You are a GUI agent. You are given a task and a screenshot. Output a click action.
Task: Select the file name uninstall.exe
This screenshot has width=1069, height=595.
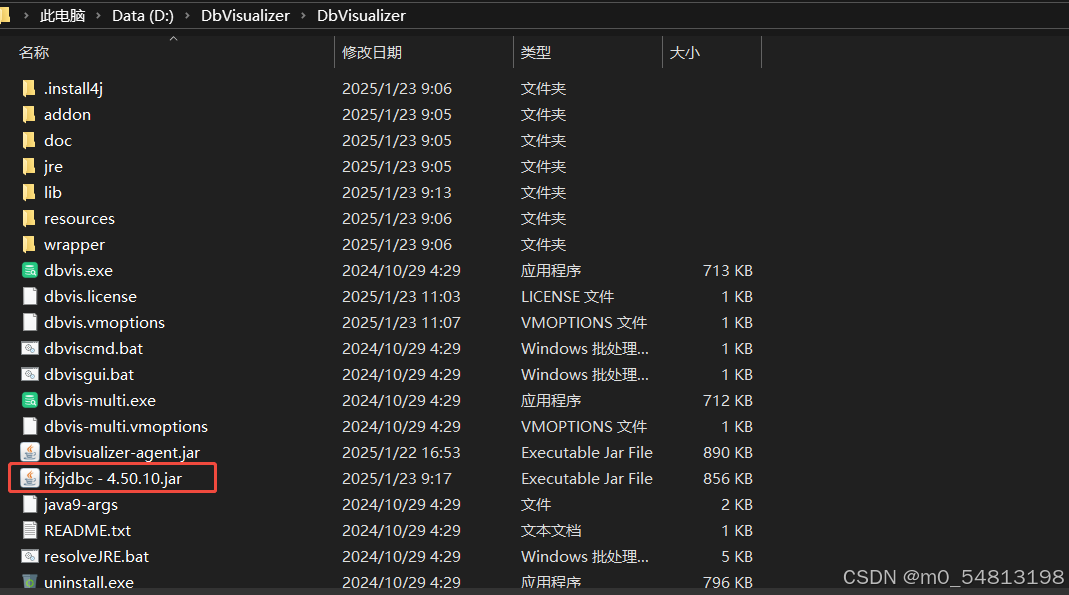pos(89,582)
